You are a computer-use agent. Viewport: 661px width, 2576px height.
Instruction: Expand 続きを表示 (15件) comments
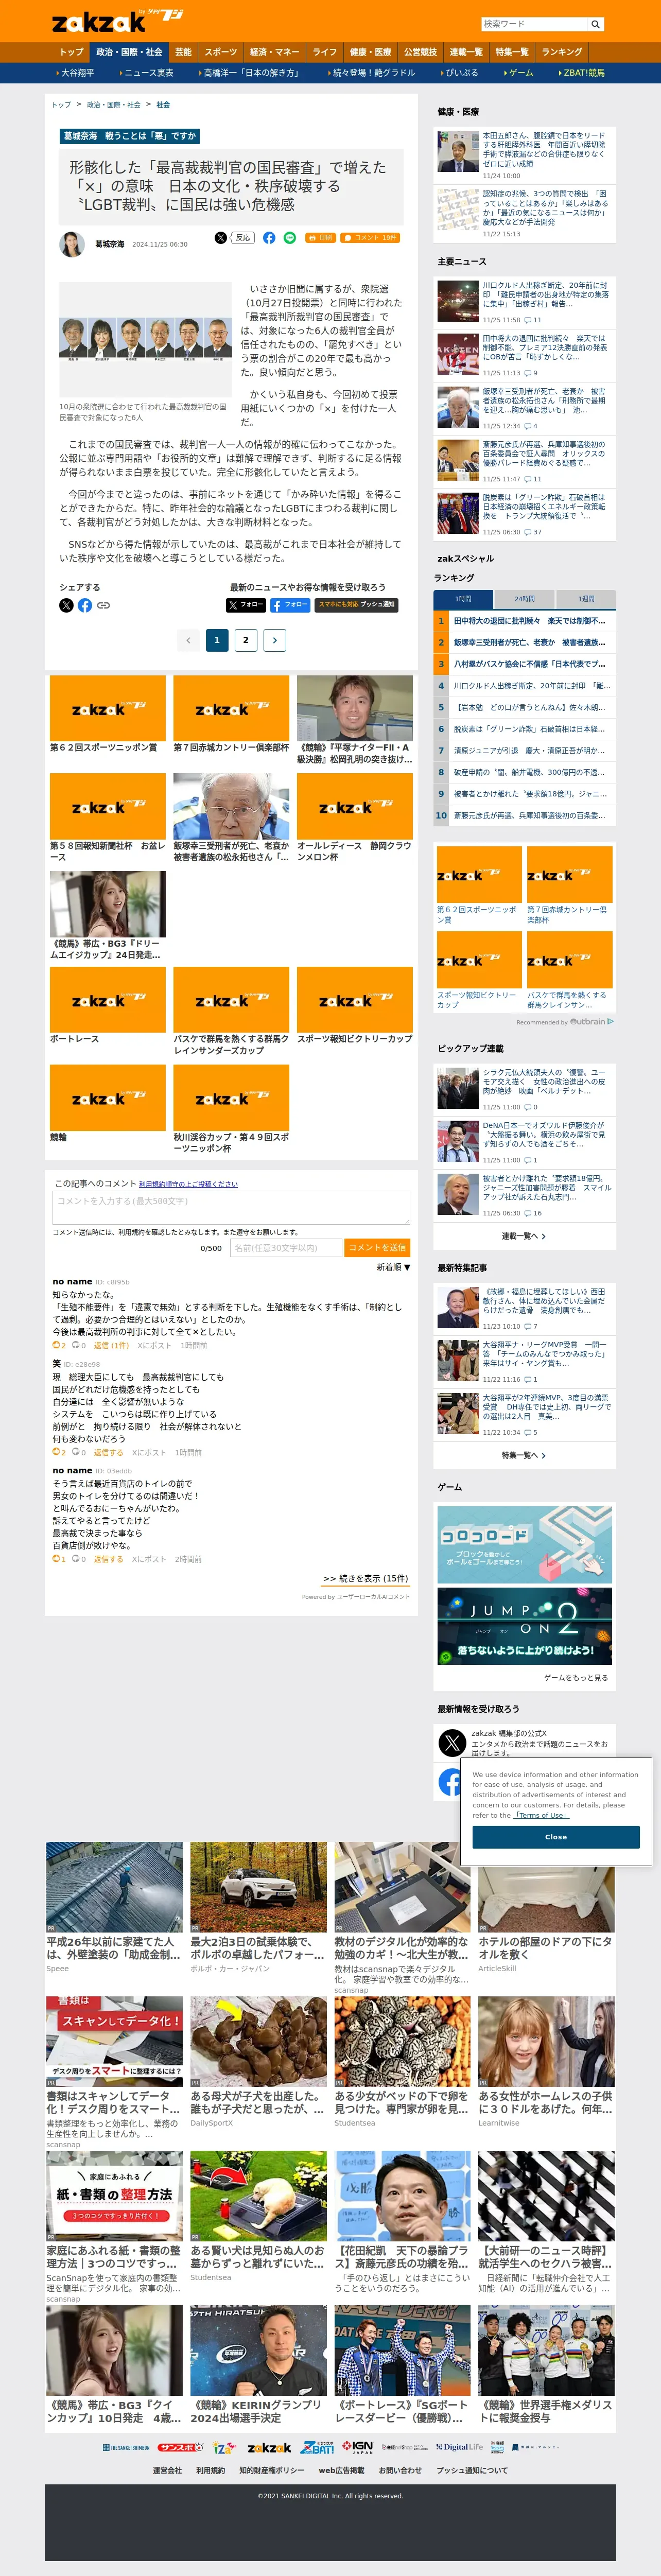tap(365, 1578)
